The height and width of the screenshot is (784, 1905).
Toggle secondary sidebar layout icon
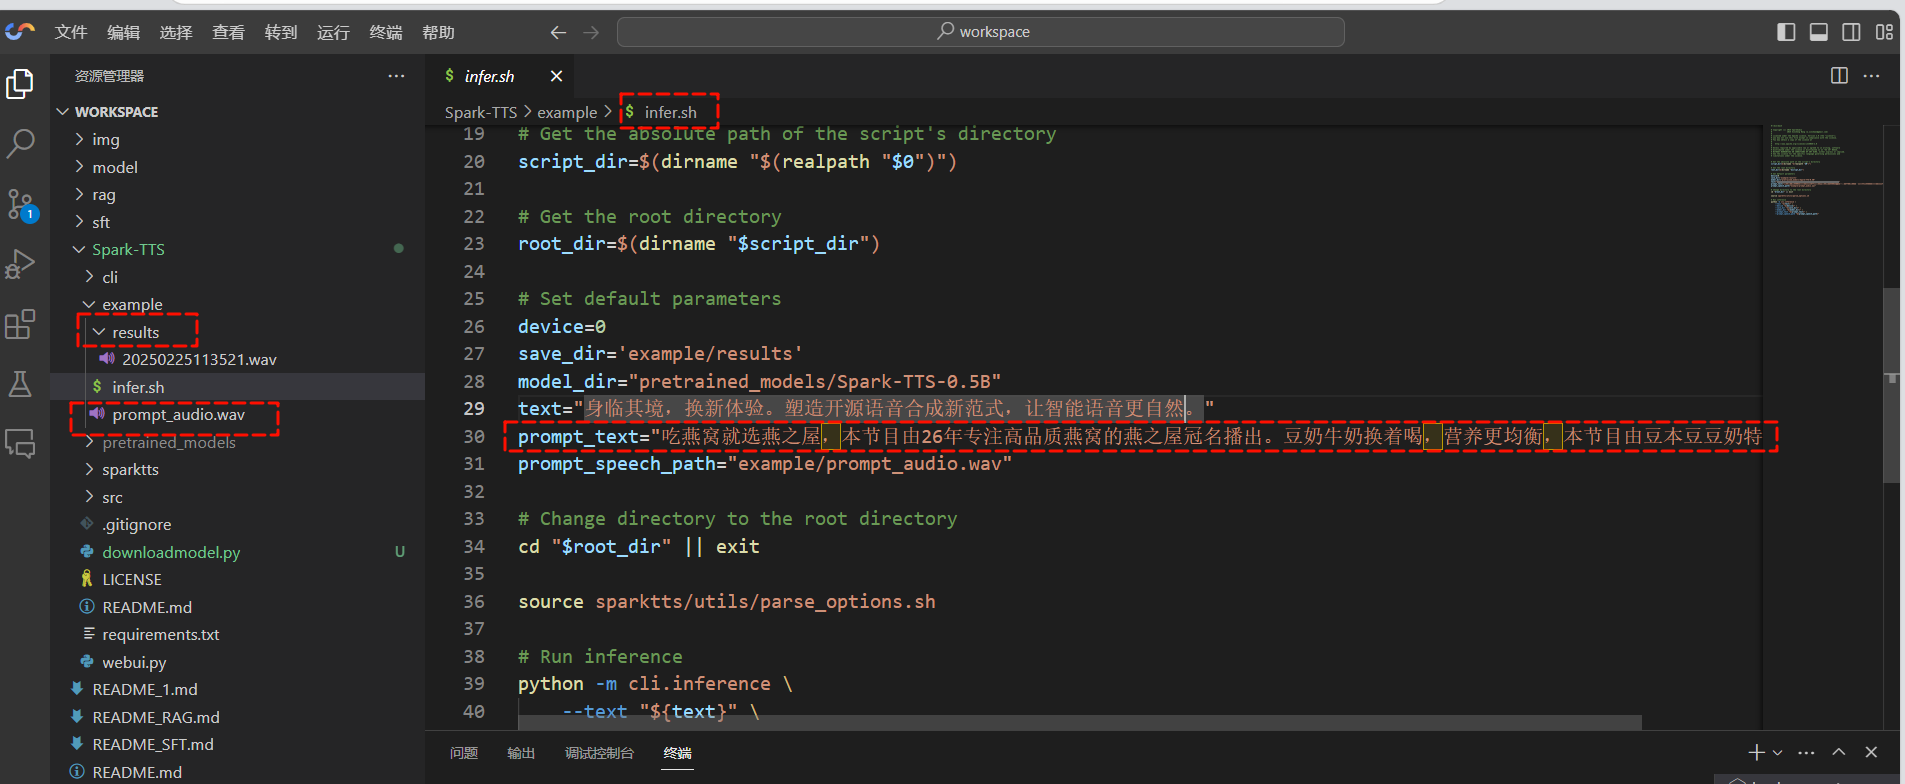[1851, 32]
